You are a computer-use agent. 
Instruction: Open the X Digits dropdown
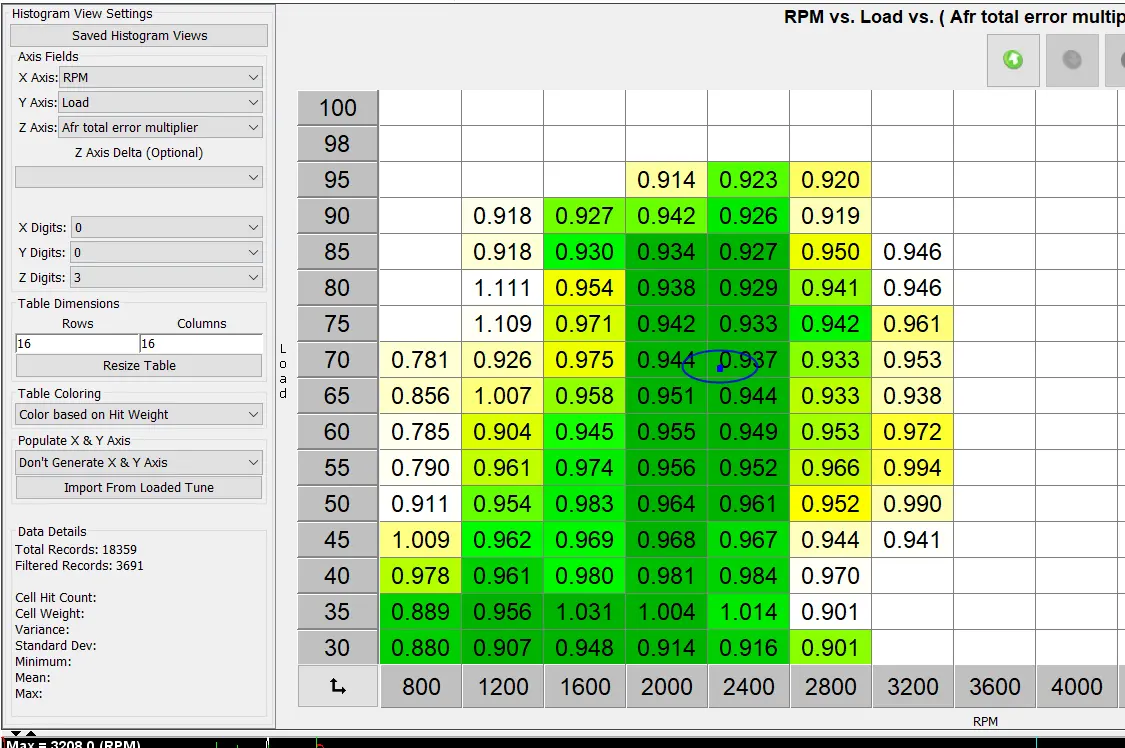[166, 227]
